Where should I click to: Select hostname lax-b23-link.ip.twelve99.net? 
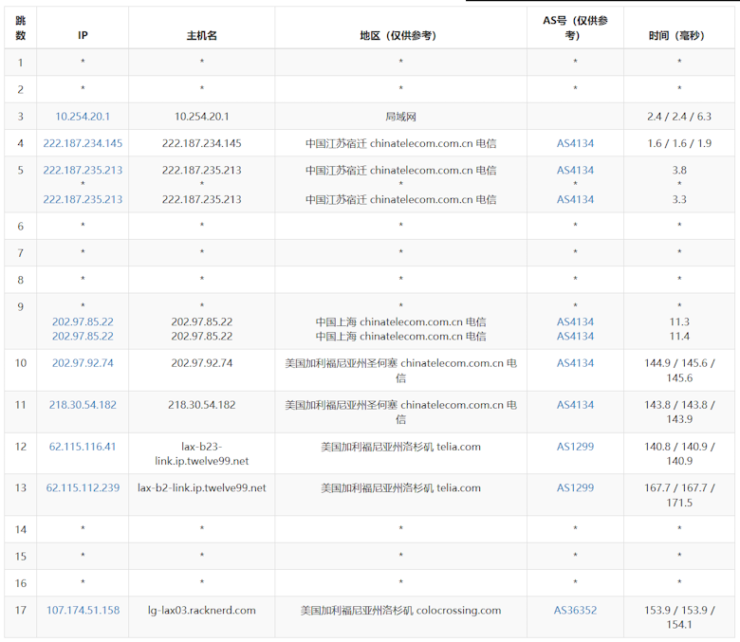[x=202, y=454]
